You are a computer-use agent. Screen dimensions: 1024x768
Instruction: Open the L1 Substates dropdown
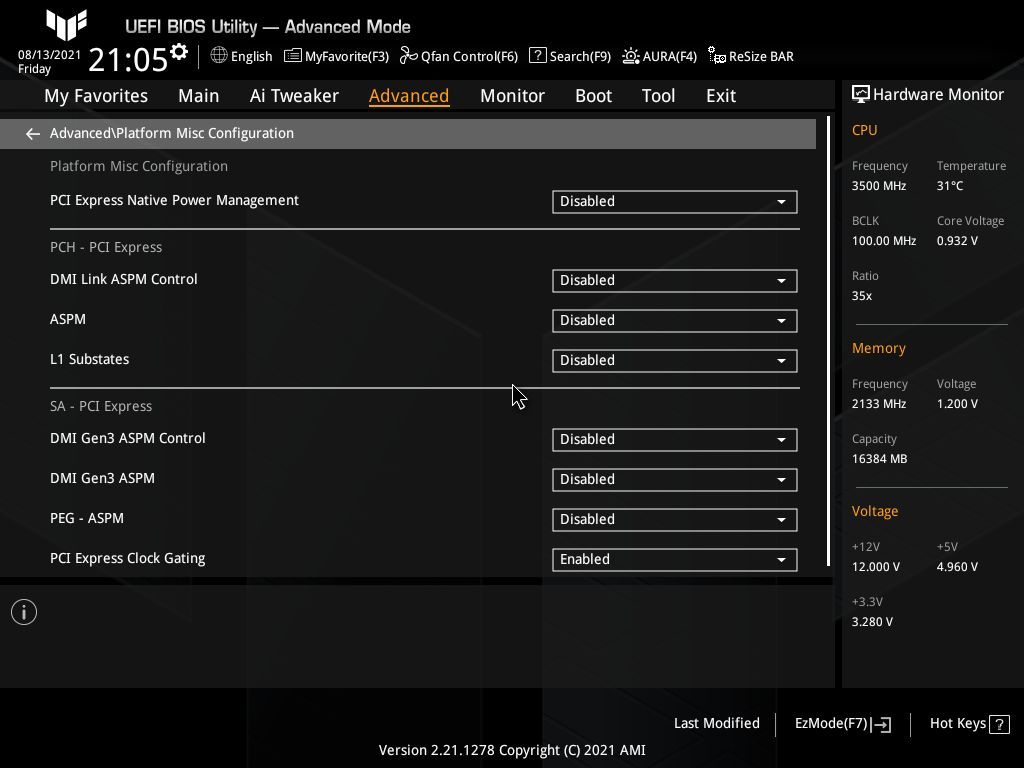tap(675, 360)
